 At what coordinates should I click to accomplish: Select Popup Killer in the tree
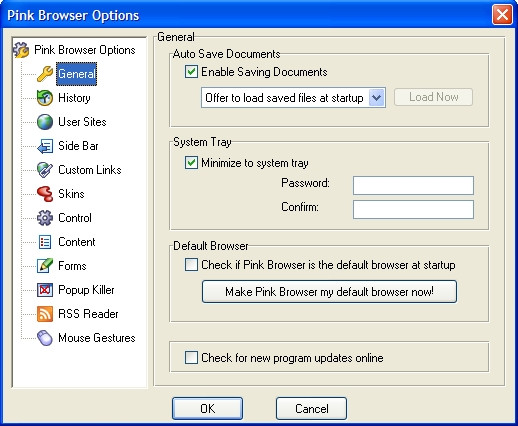point(86,290)
